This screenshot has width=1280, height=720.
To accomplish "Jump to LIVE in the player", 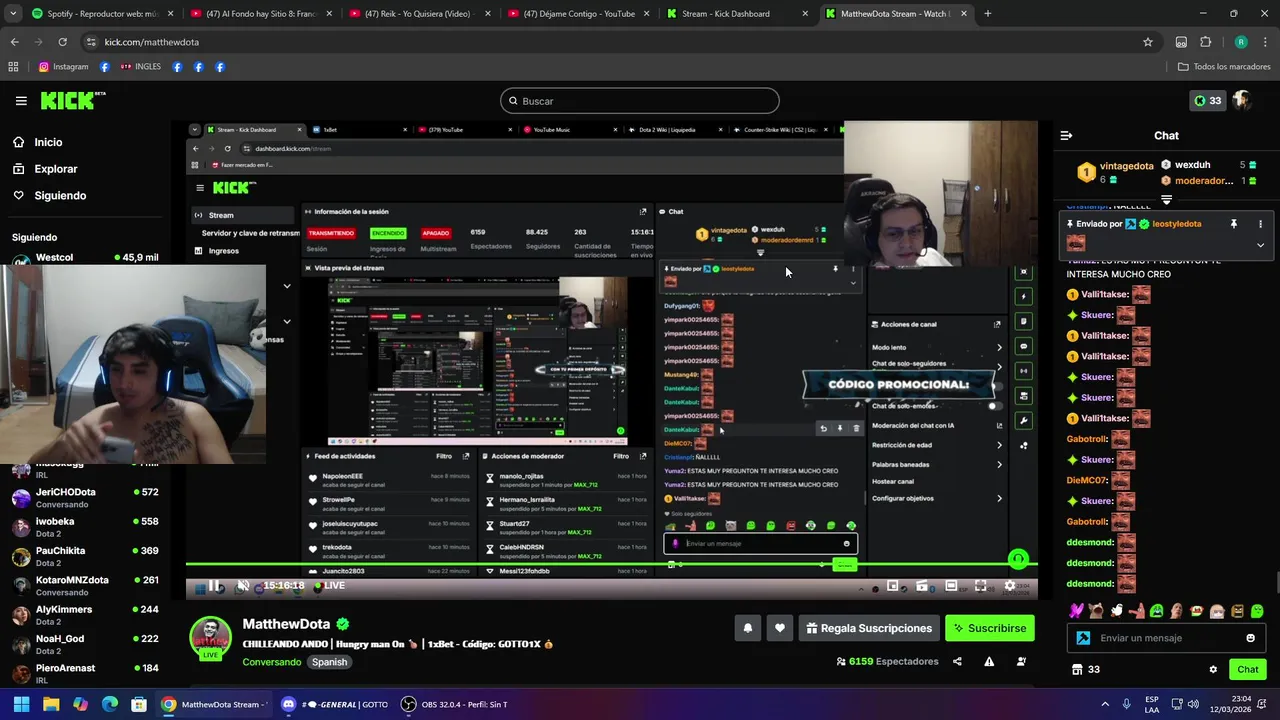I will [x=330, y=586].
